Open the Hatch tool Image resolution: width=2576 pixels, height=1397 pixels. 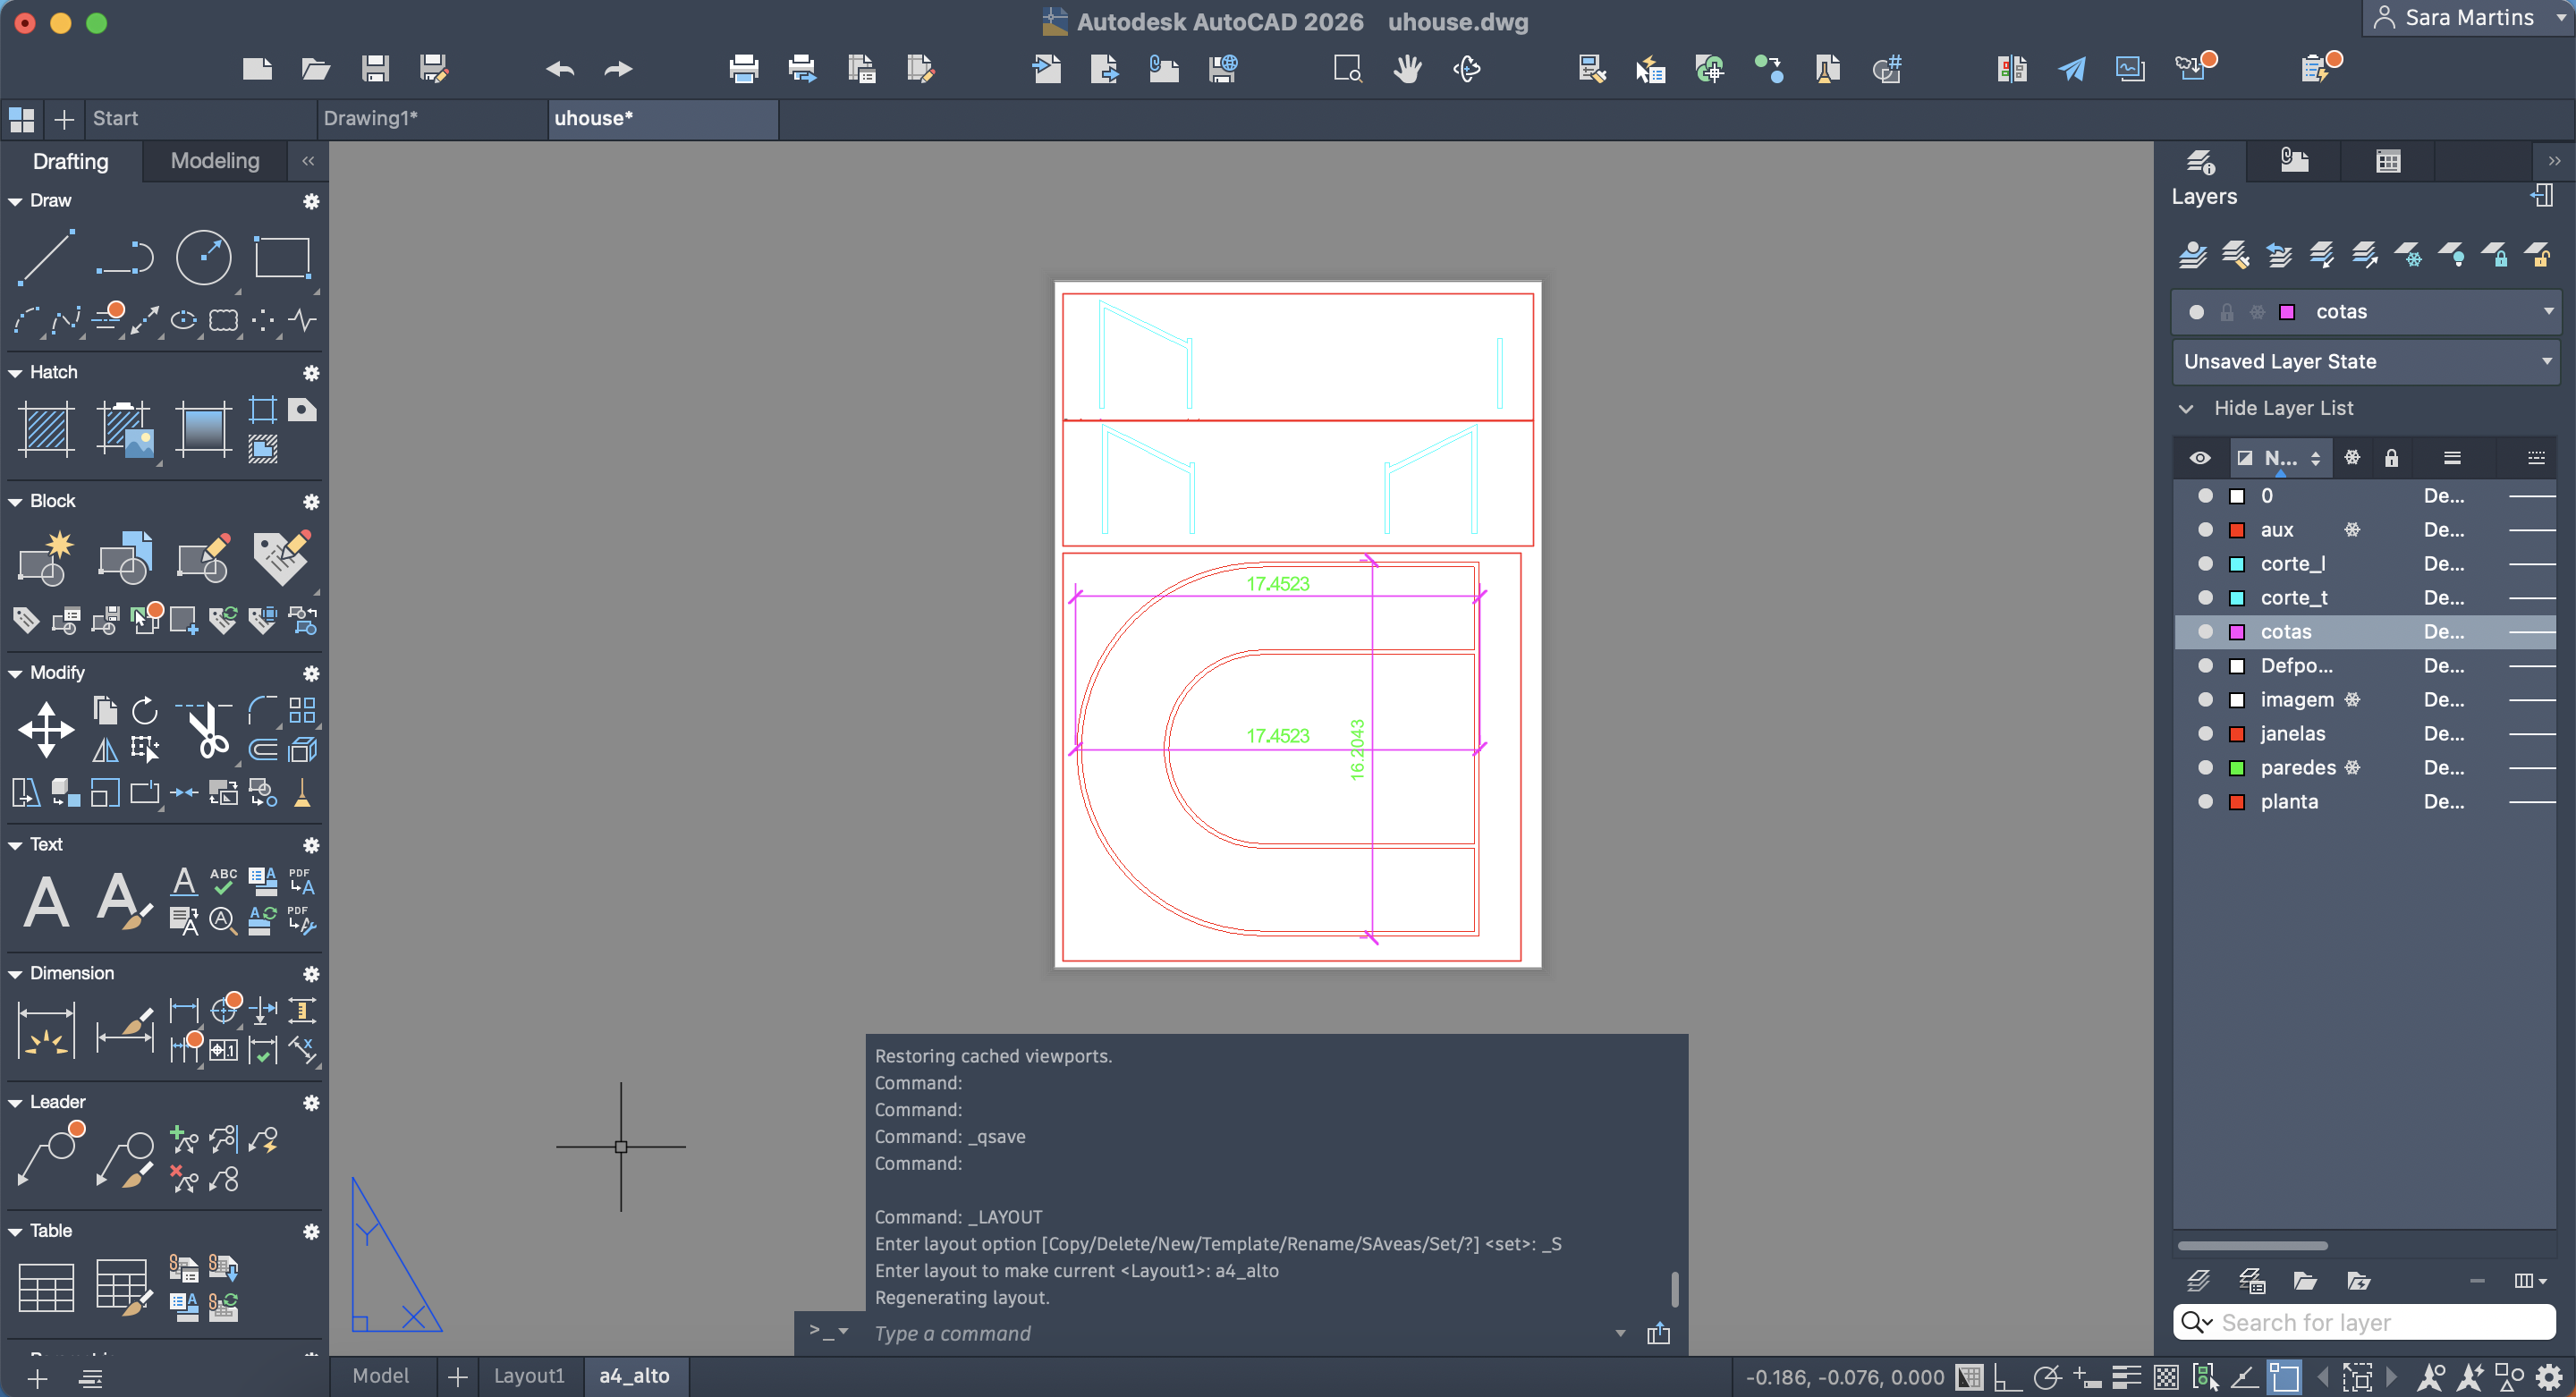(46, 430)
